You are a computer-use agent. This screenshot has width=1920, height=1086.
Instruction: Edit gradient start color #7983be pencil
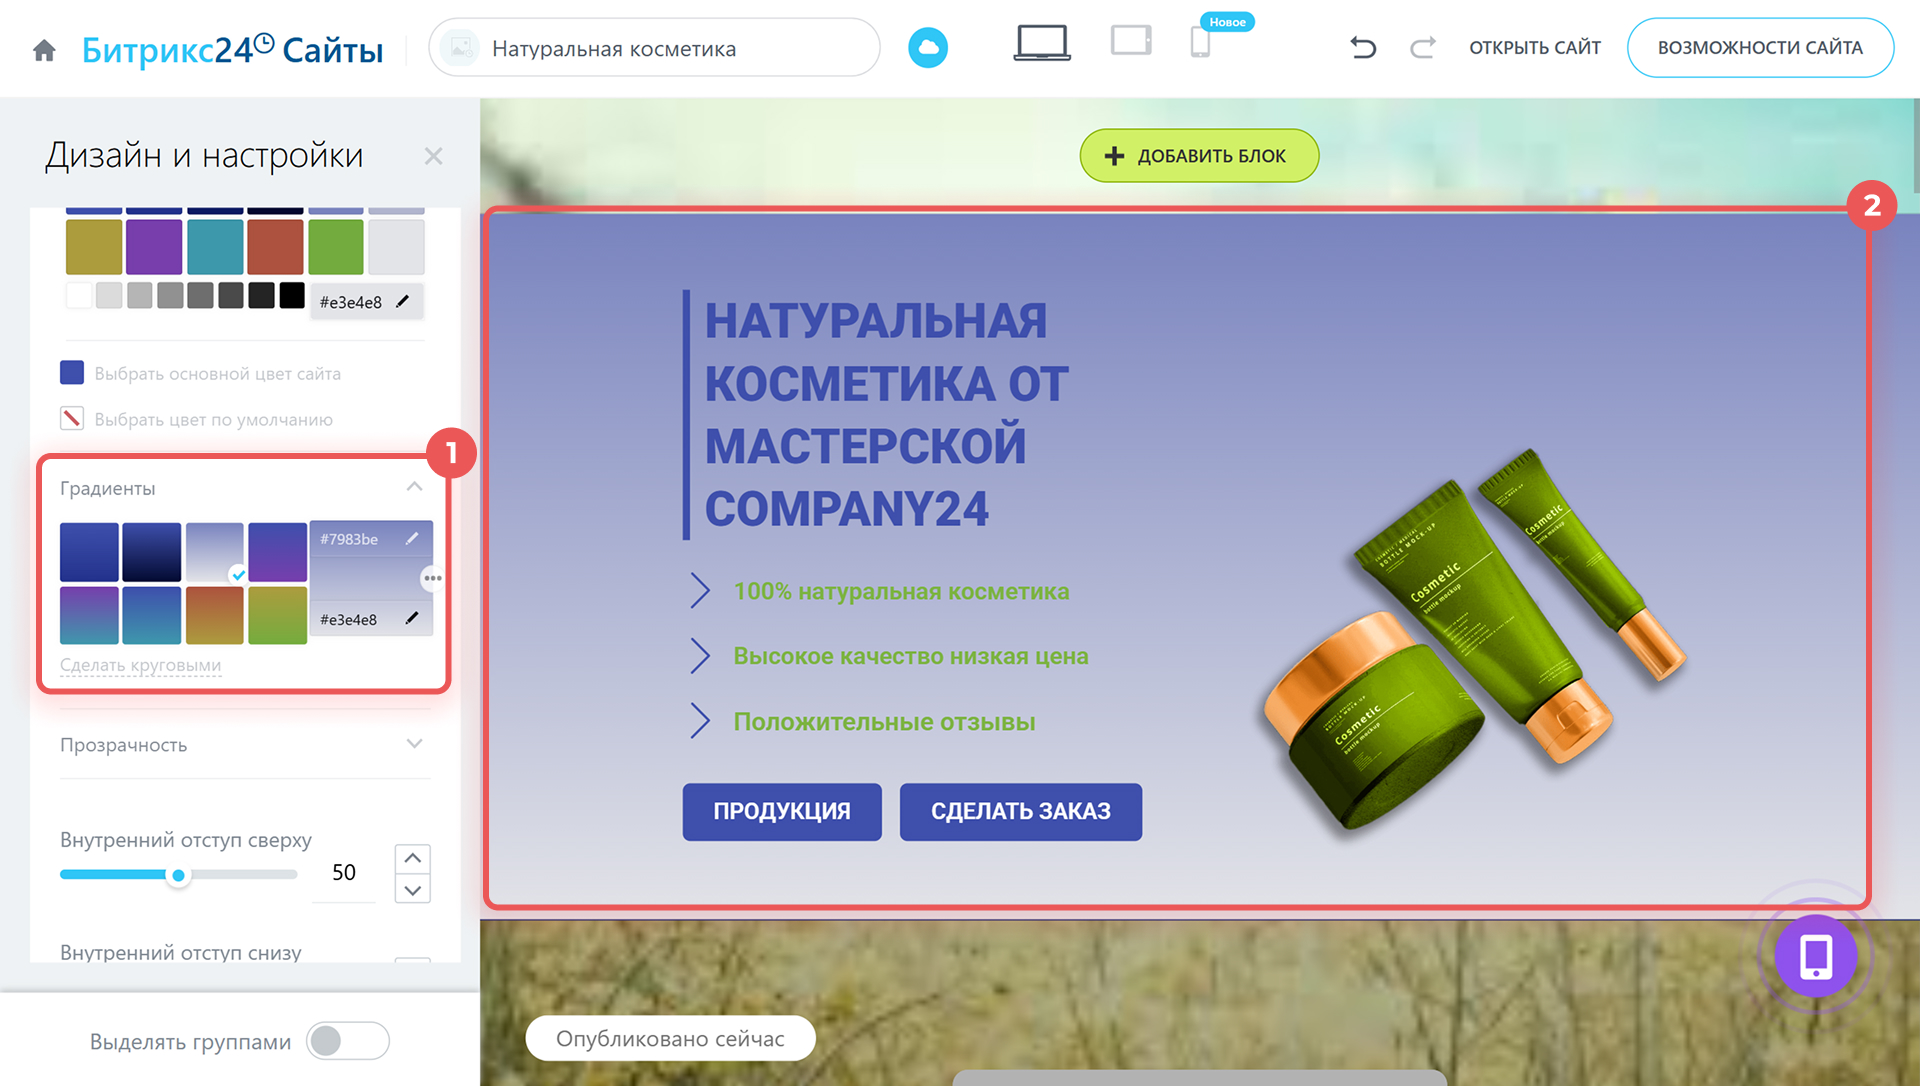(x=411, y=538)
